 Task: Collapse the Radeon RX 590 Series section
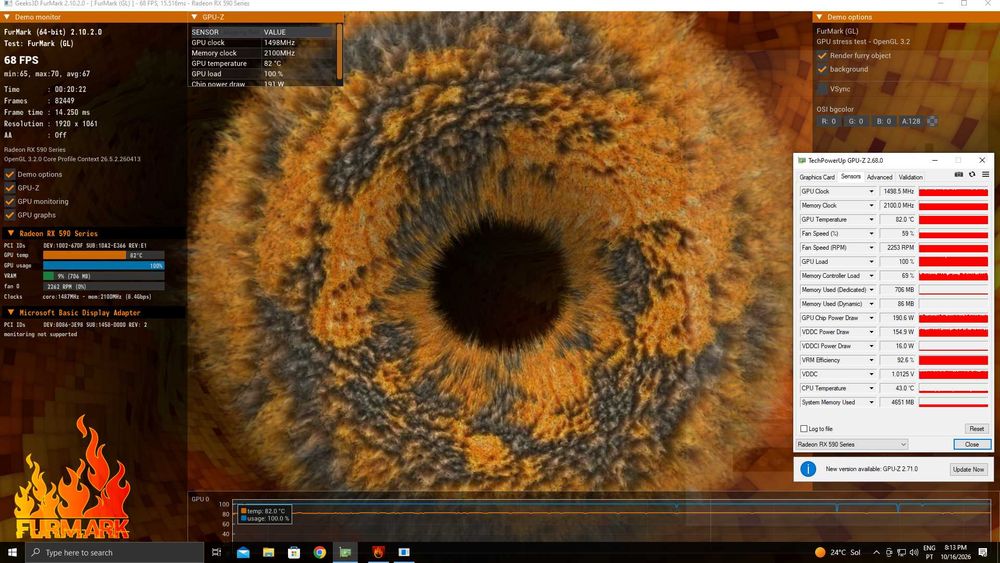point(11,233)
